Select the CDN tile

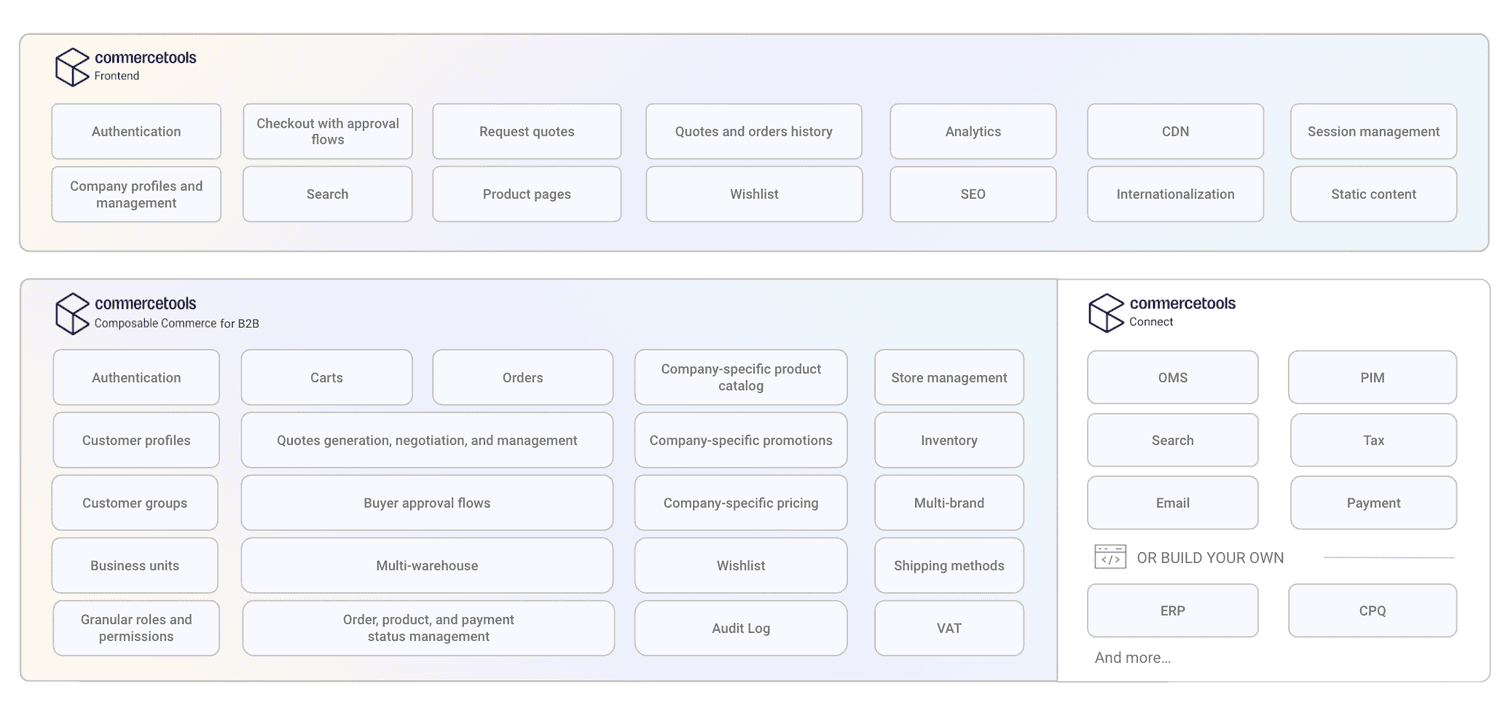[1174, 131]
